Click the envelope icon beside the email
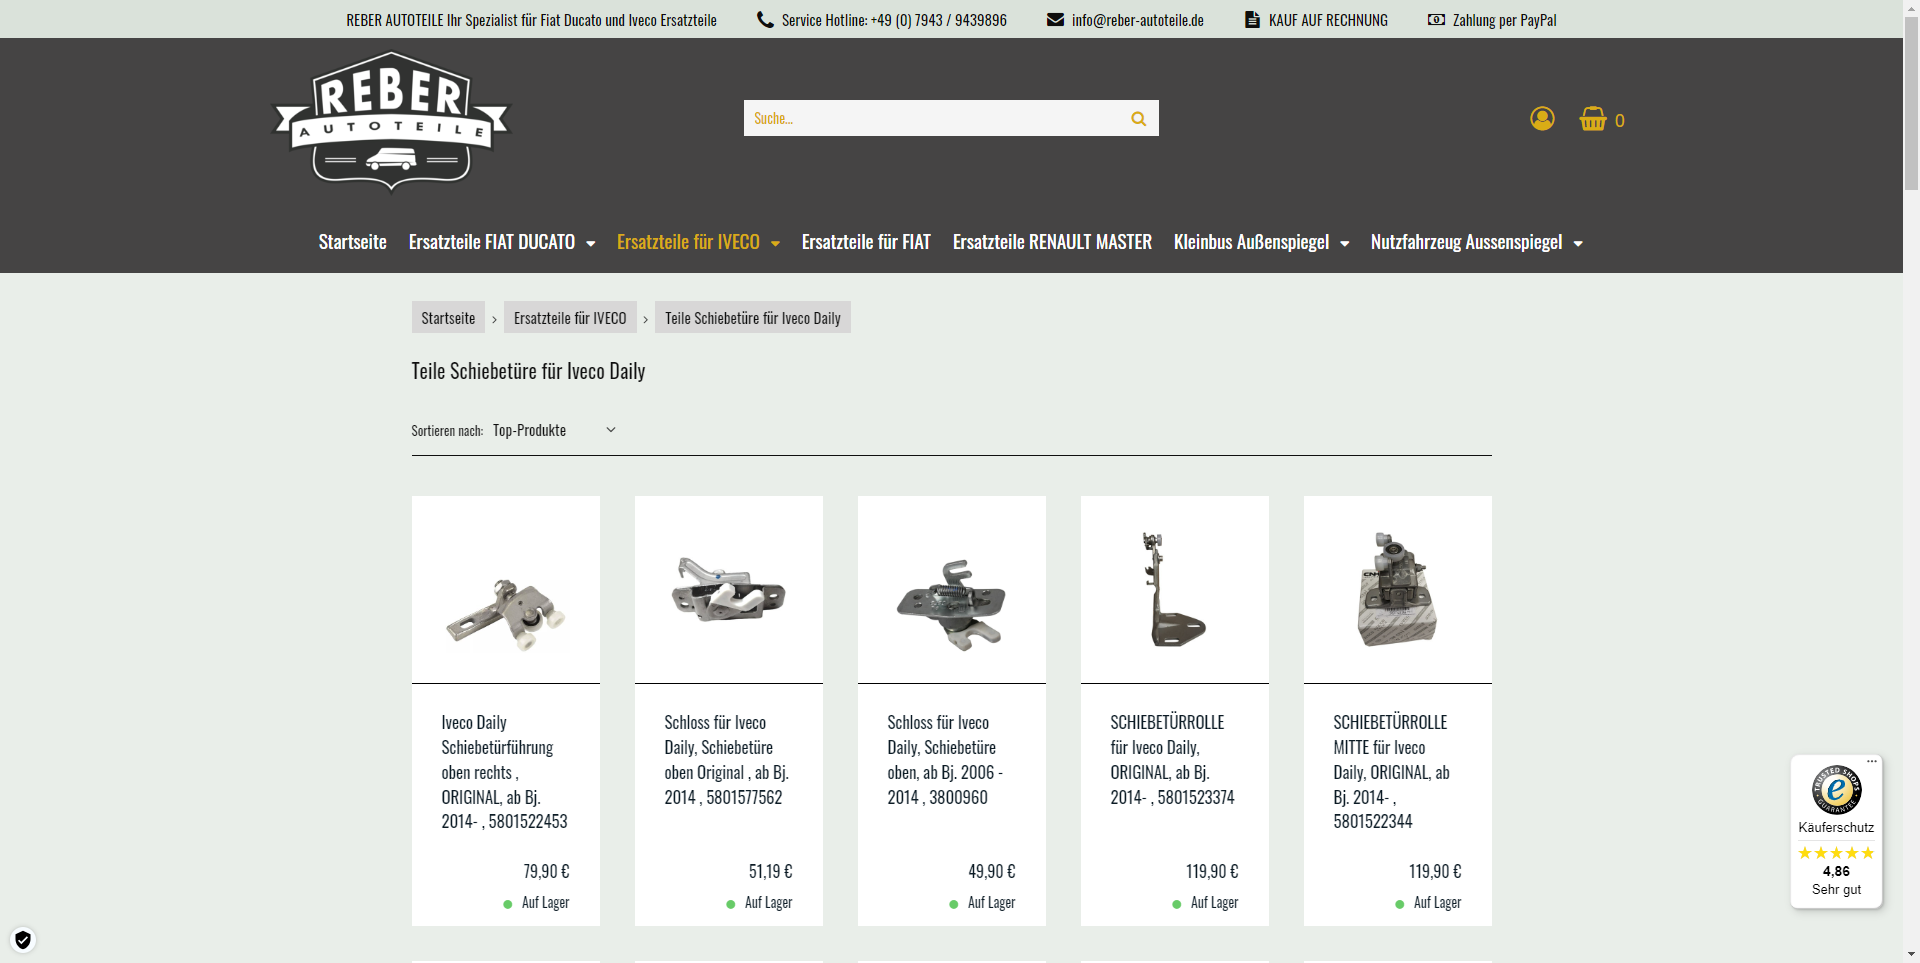Screen dimensions: 1920x963 (1055, 19)
